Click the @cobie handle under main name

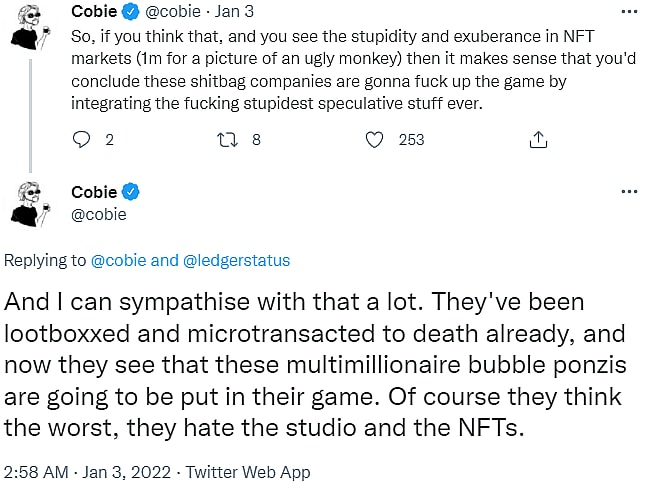point(99,214)
